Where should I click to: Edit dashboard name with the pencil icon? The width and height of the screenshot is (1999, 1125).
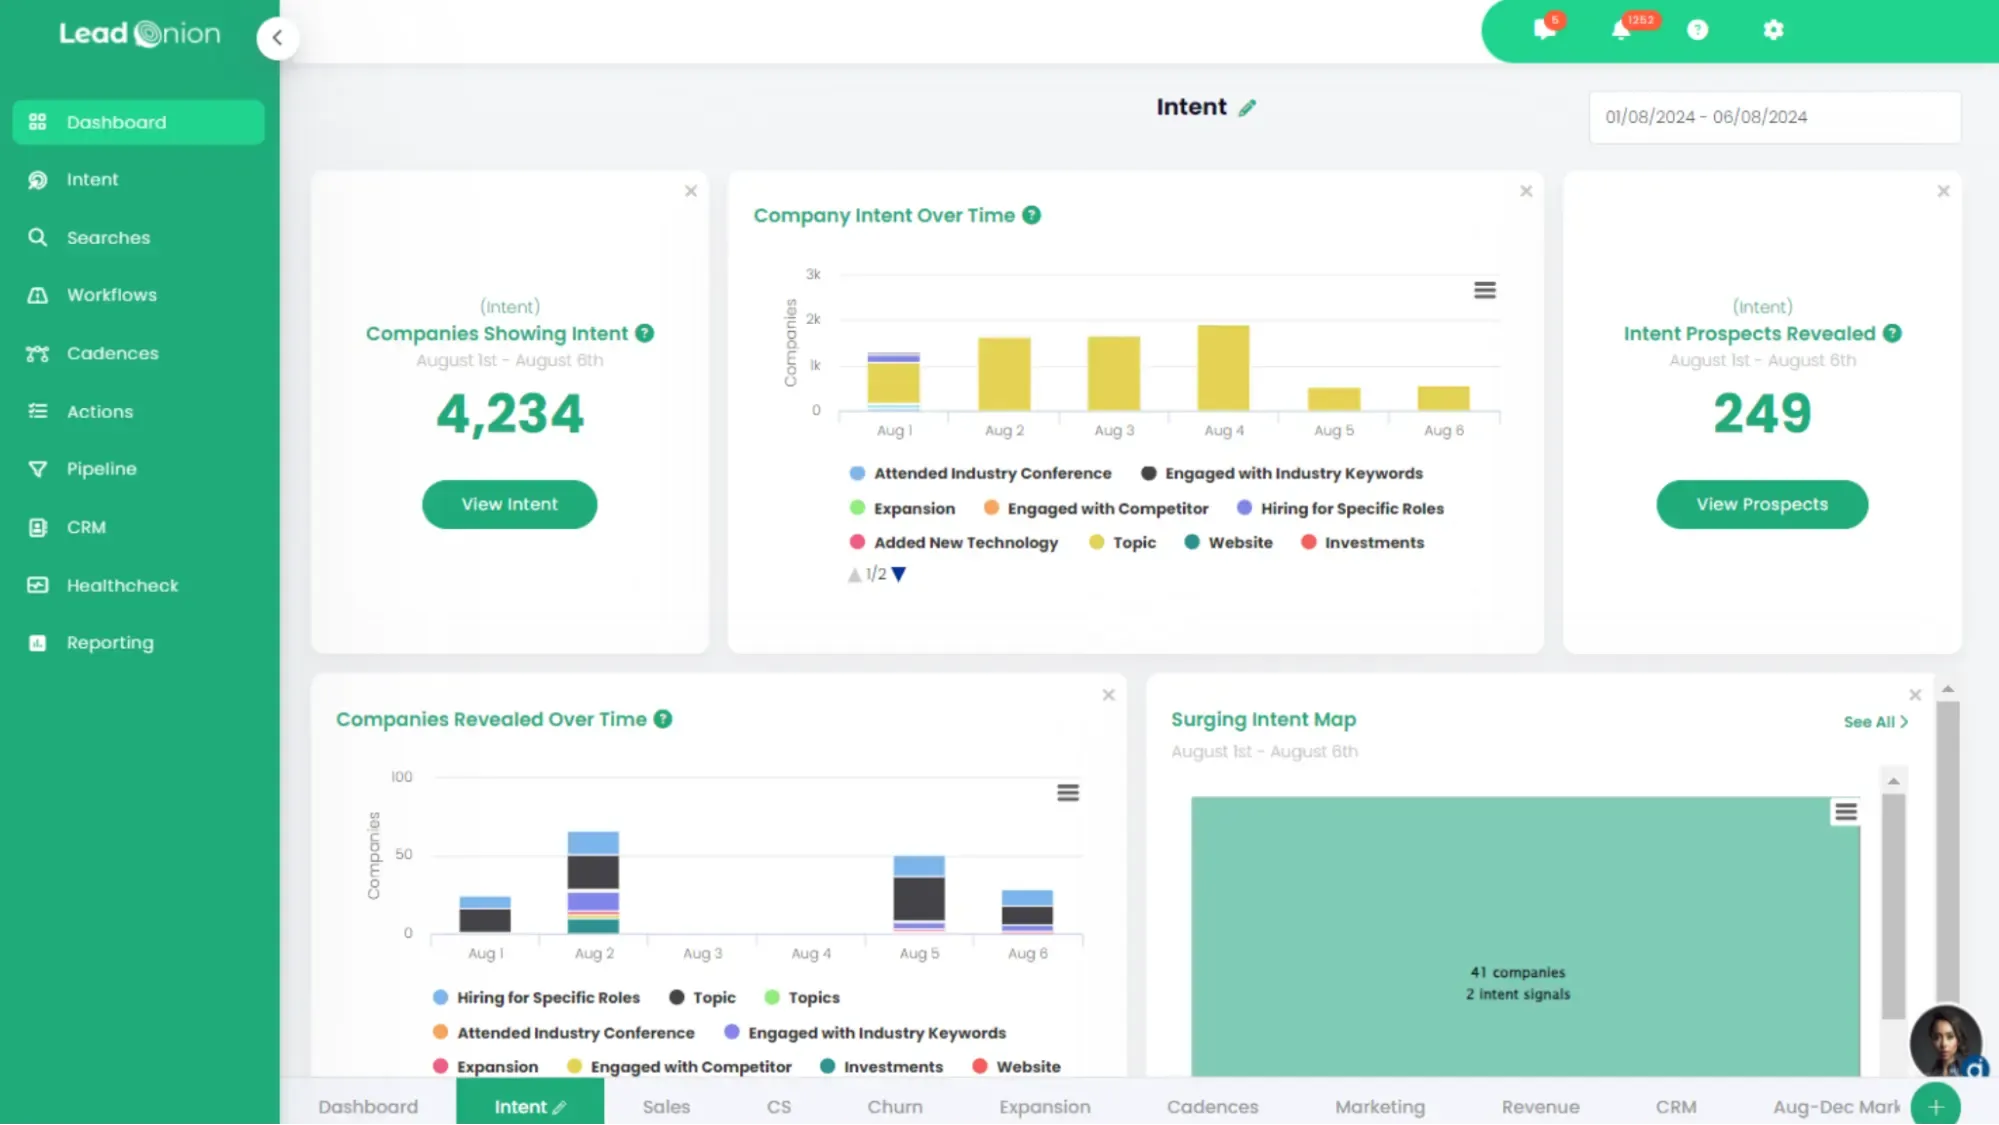(x=1247, y=107)
